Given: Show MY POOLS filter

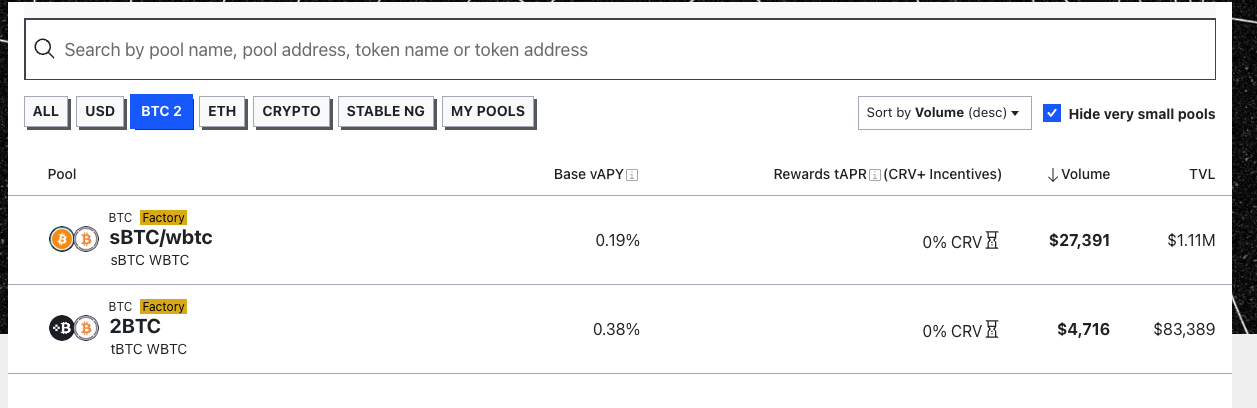Looking at the screenshot, I should click(x=488, y=112).
